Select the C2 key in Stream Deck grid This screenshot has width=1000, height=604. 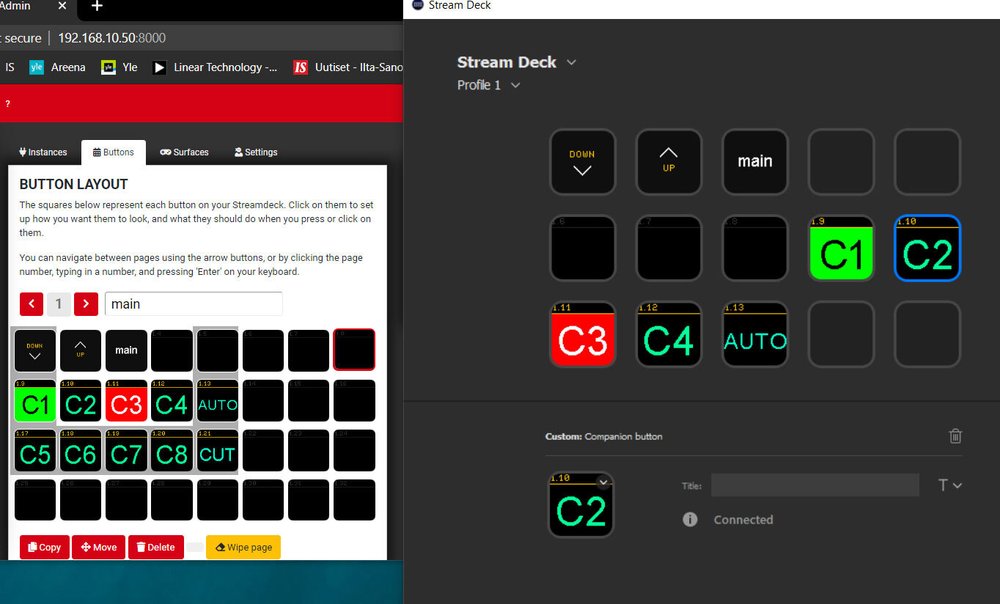coord(927,248)
